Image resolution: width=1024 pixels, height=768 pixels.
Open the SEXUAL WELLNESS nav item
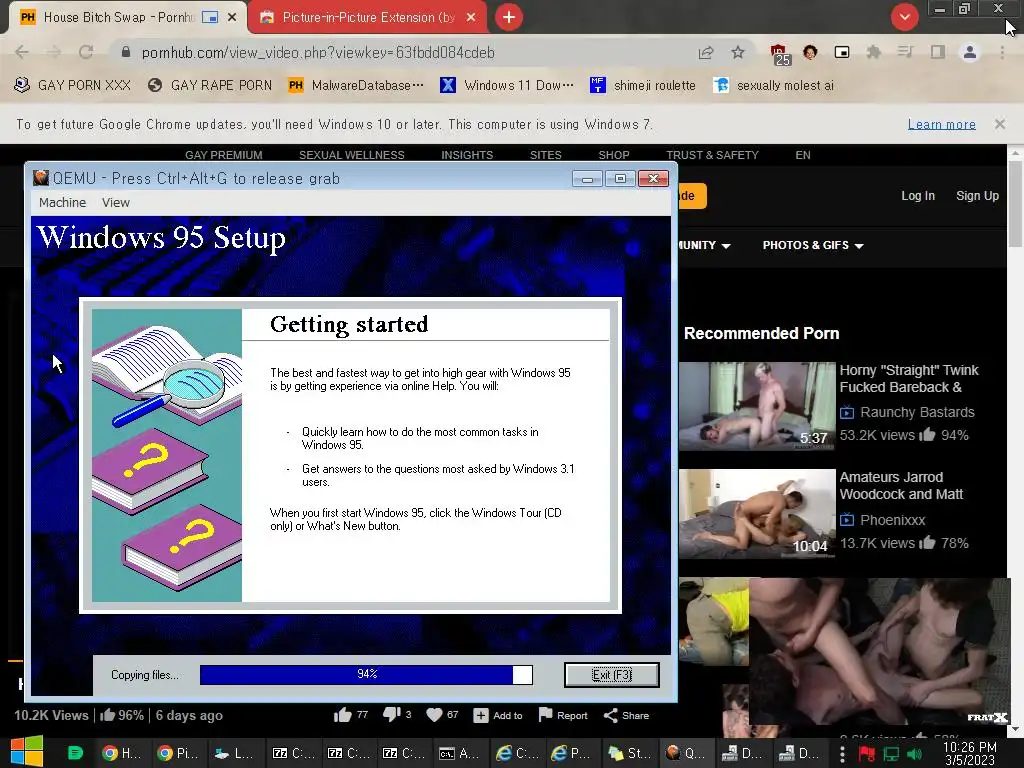click(351, 155)
